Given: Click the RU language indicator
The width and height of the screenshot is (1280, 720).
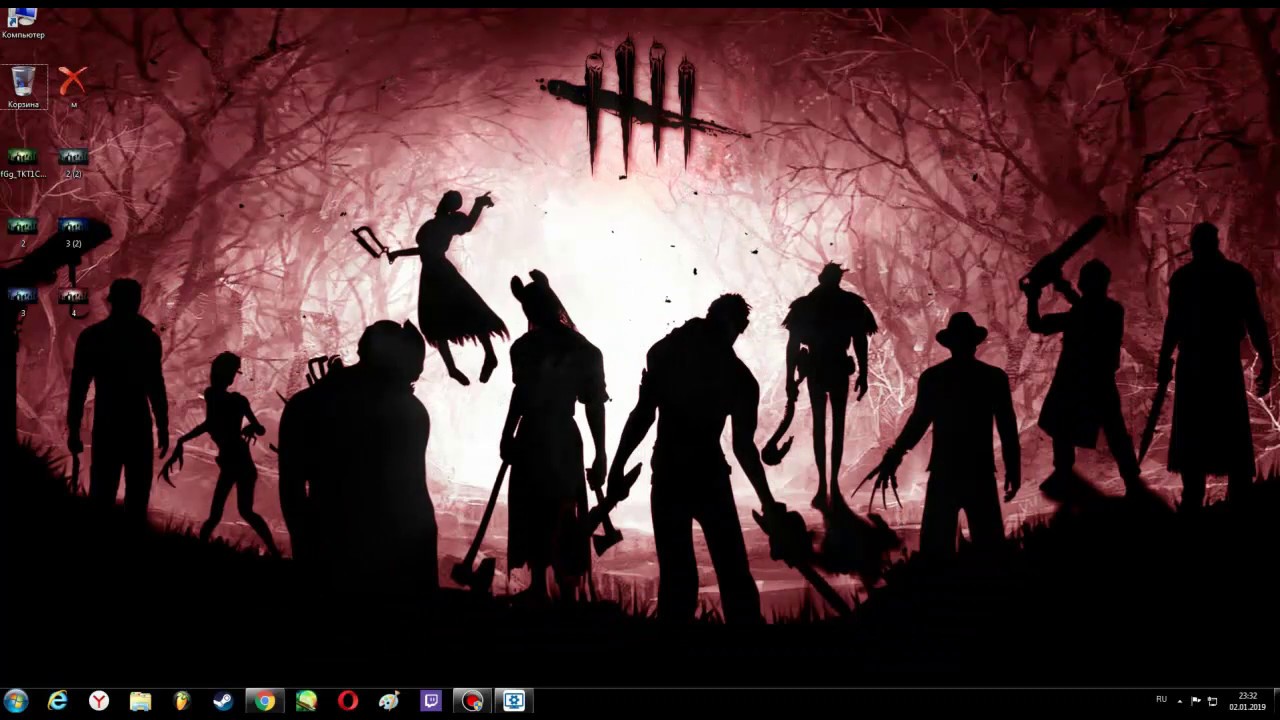Looking at the screenshot, I should pyautogui.click(x=1161, y=700).
